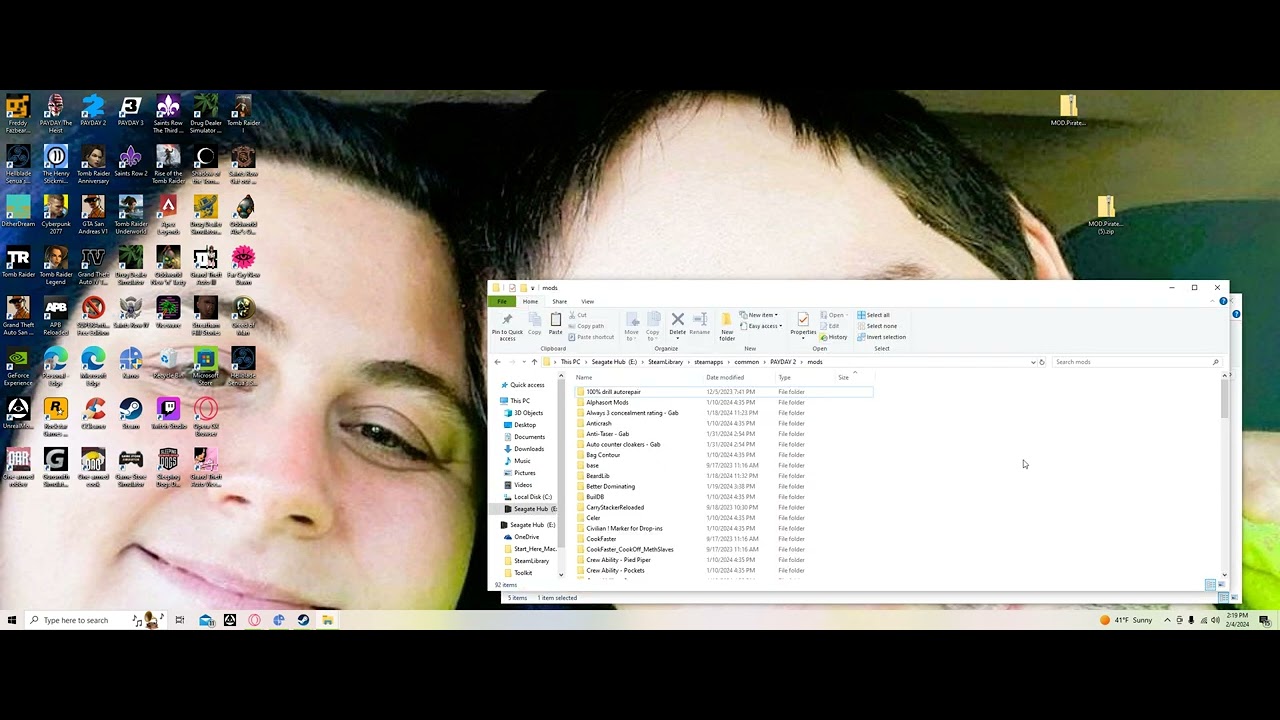
Task: Open the File tab
Action: [503, 301]
